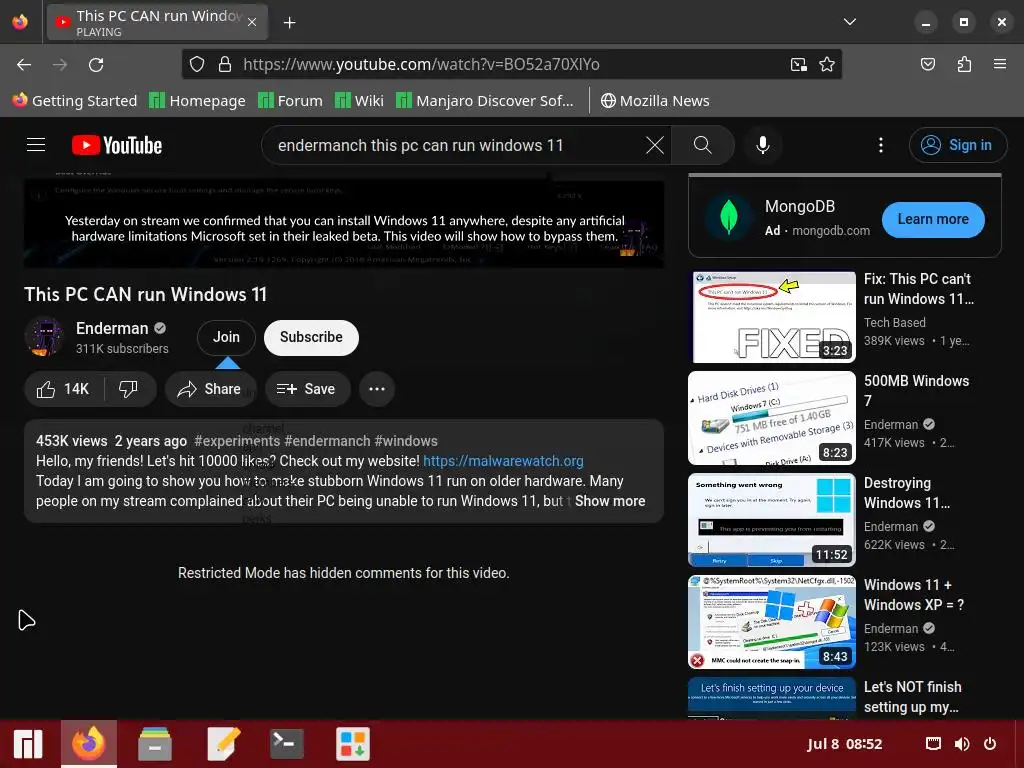Open the display icon in system tray

pos(933,744)
